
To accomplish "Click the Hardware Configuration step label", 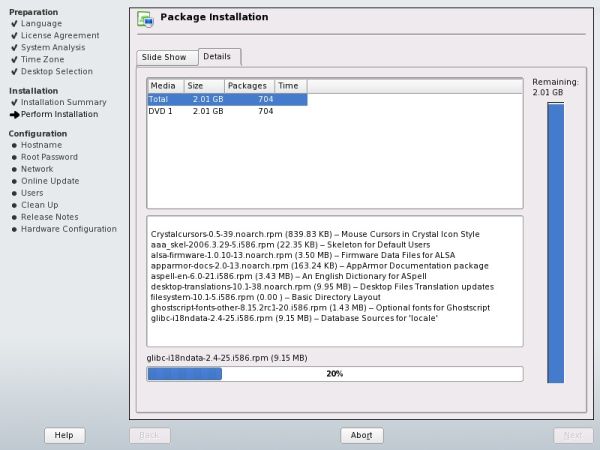I will pyautogui.click(x=69, y=229).
